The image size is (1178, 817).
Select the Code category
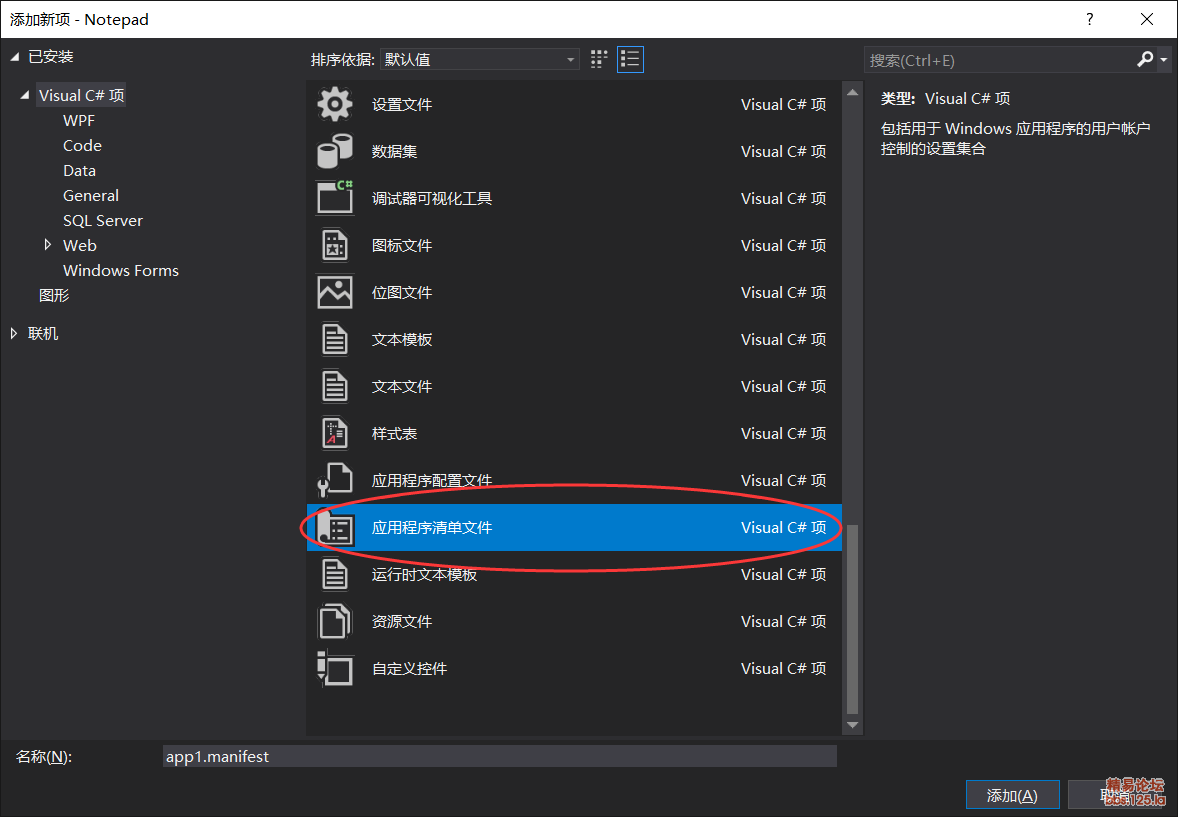82,145
